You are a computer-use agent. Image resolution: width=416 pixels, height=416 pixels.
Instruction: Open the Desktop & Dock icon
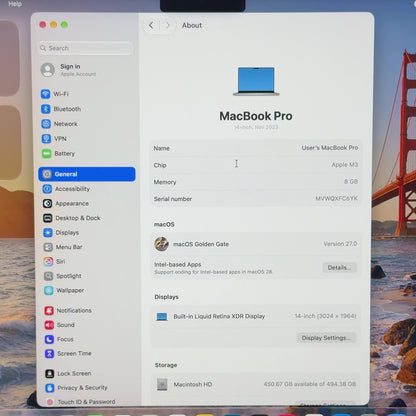click(48, 218)
